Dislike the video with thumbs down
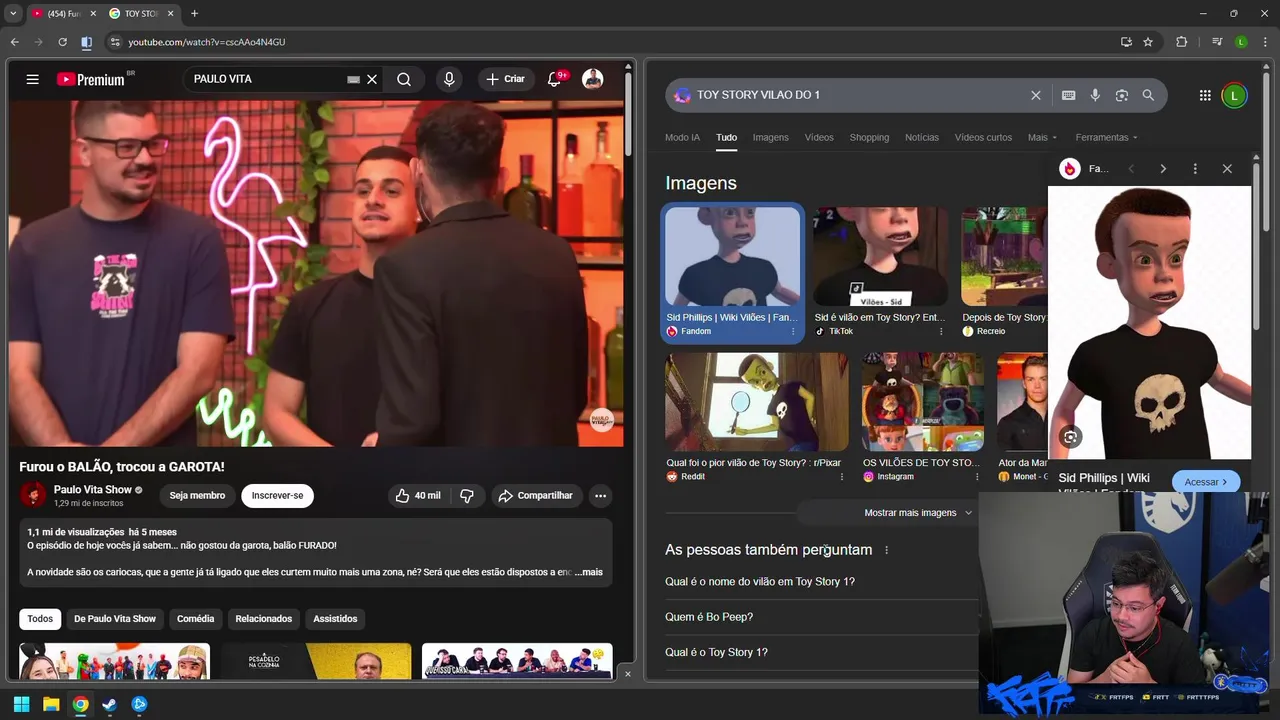The height and width of the screenshot is (720, 1280). click(x=467, y=495)
